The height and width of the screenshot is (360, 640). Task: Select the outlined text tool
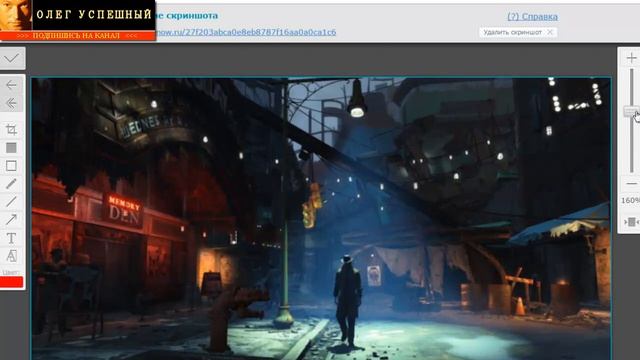[x=11, y=256]
